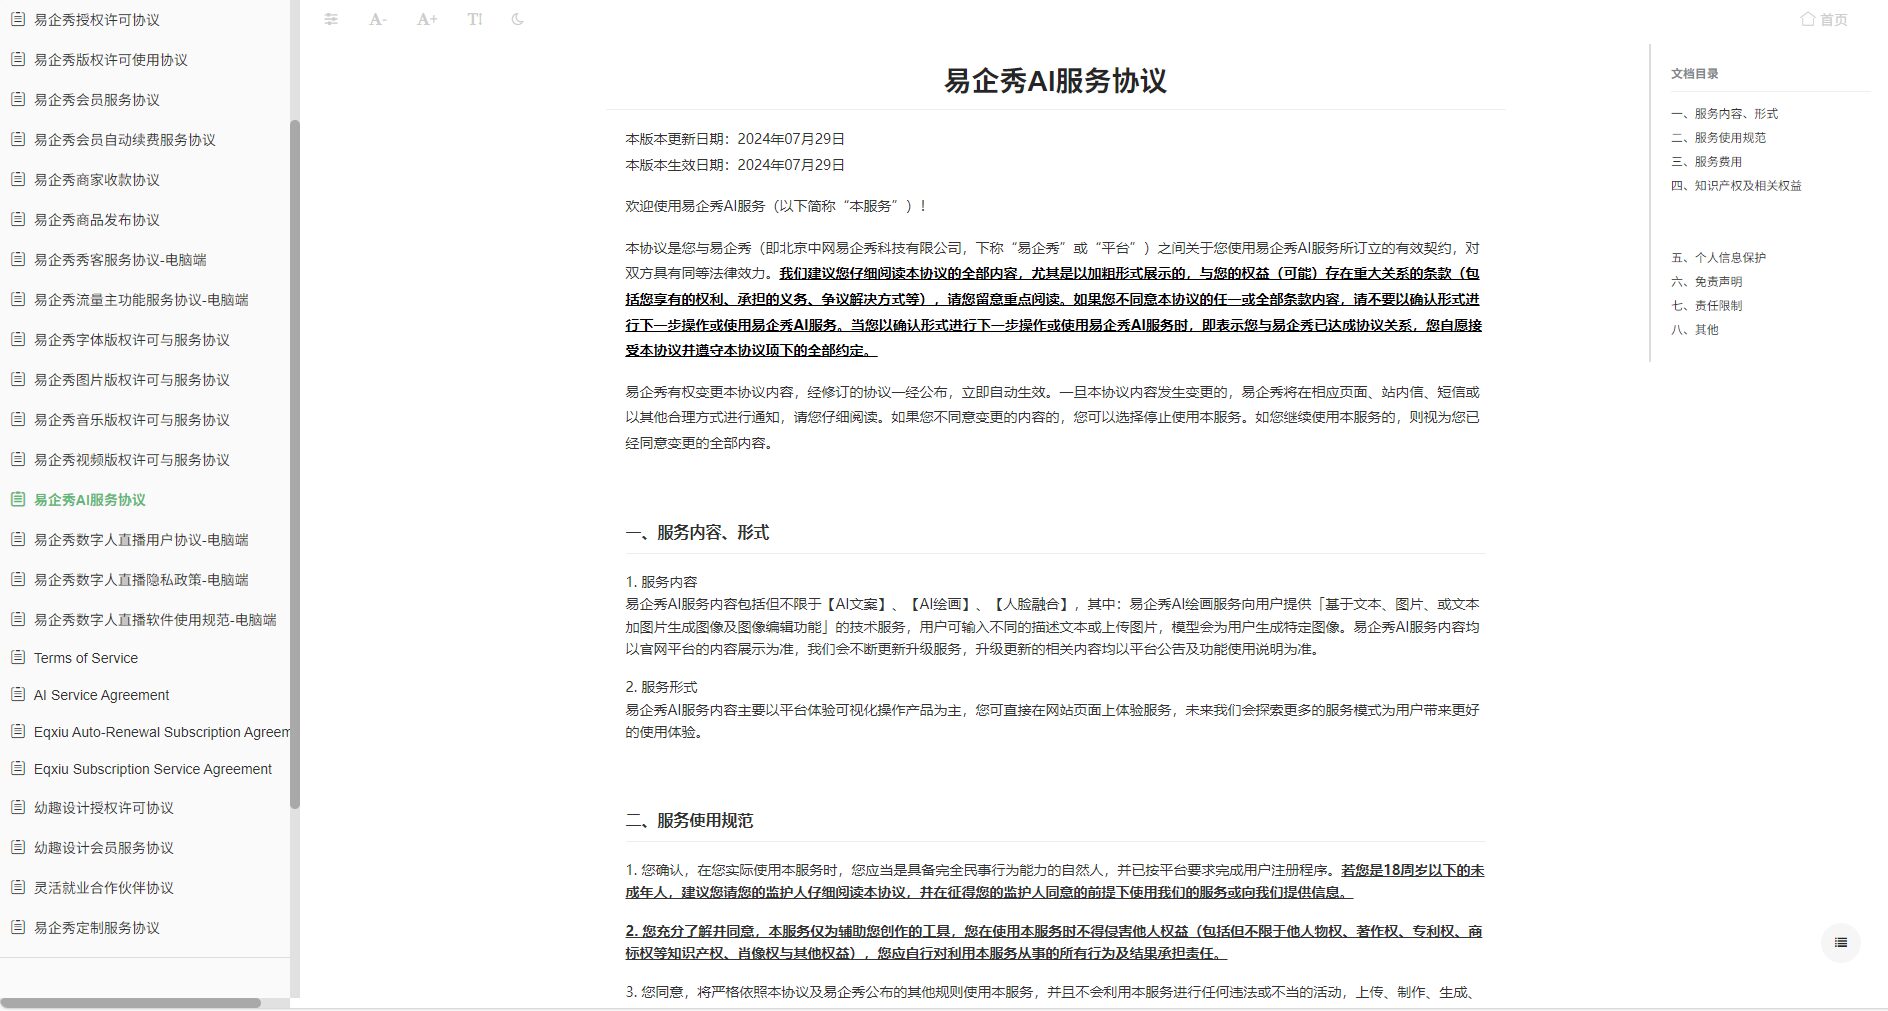This screenshot has width=1888, height=1011.
Task: Click the document icon beside 易企秀AI服务协议
Action: pyautogui.click(x=17, y=500)
